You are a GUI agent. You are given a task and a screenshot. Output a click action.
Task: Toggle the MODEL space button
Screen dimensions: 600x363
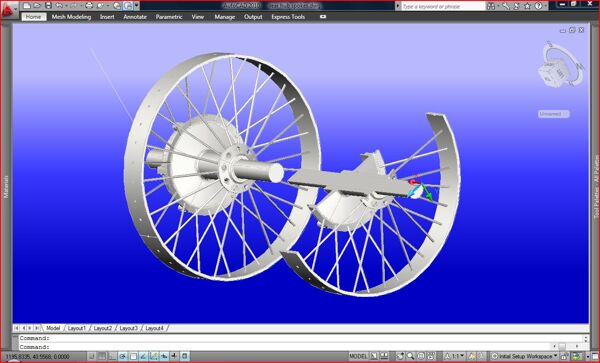358,356
